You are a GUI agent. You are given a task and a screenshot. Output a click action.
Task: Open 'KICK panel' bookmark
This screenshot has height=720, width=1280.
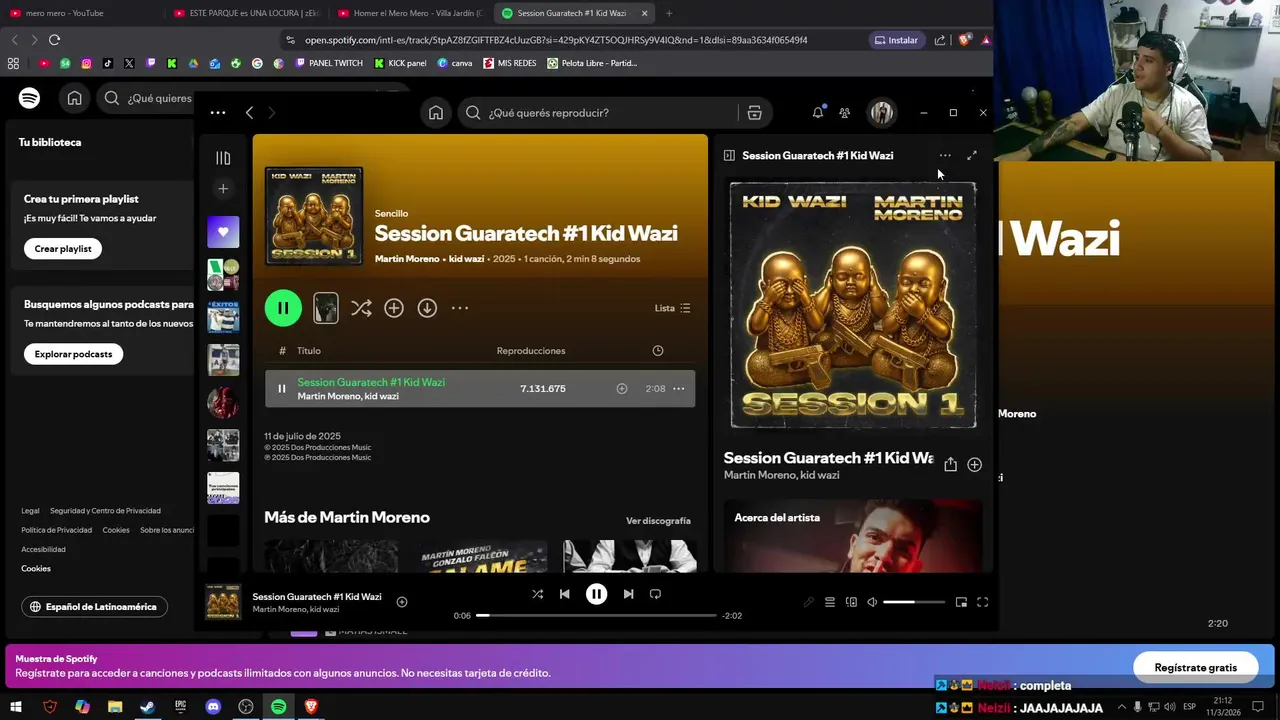pos(400,63)
